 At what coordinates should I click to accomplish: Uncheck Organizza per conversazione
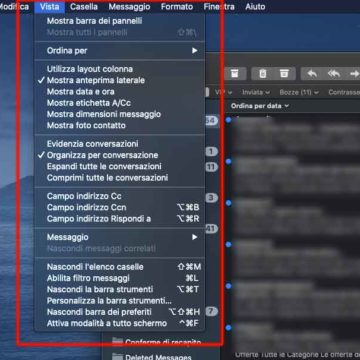(x=120, y=155)
